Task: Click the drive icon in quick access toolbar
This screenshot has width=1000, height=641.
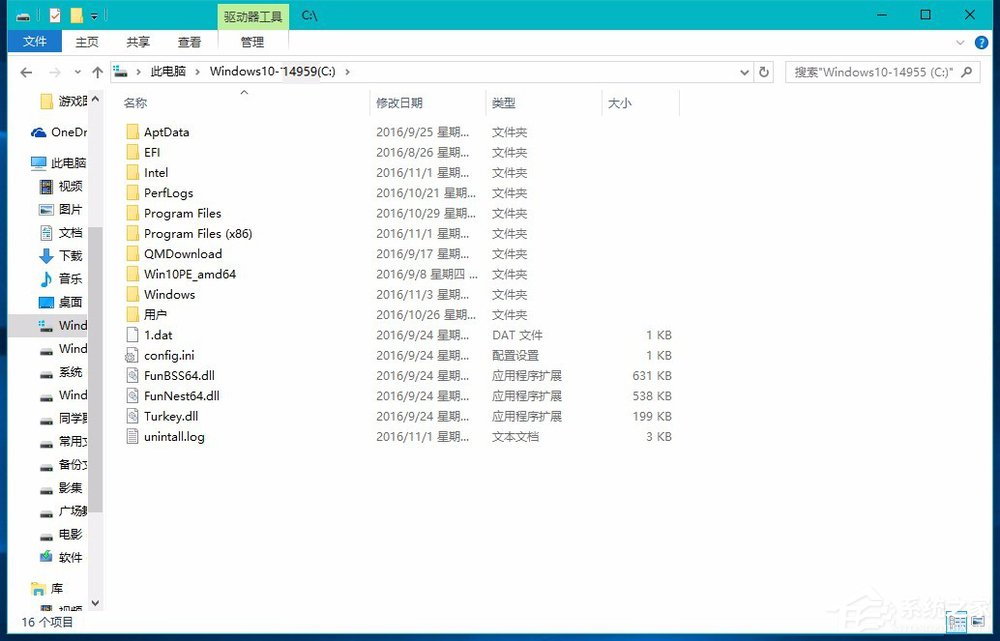Action: click(x=23, y=15)
